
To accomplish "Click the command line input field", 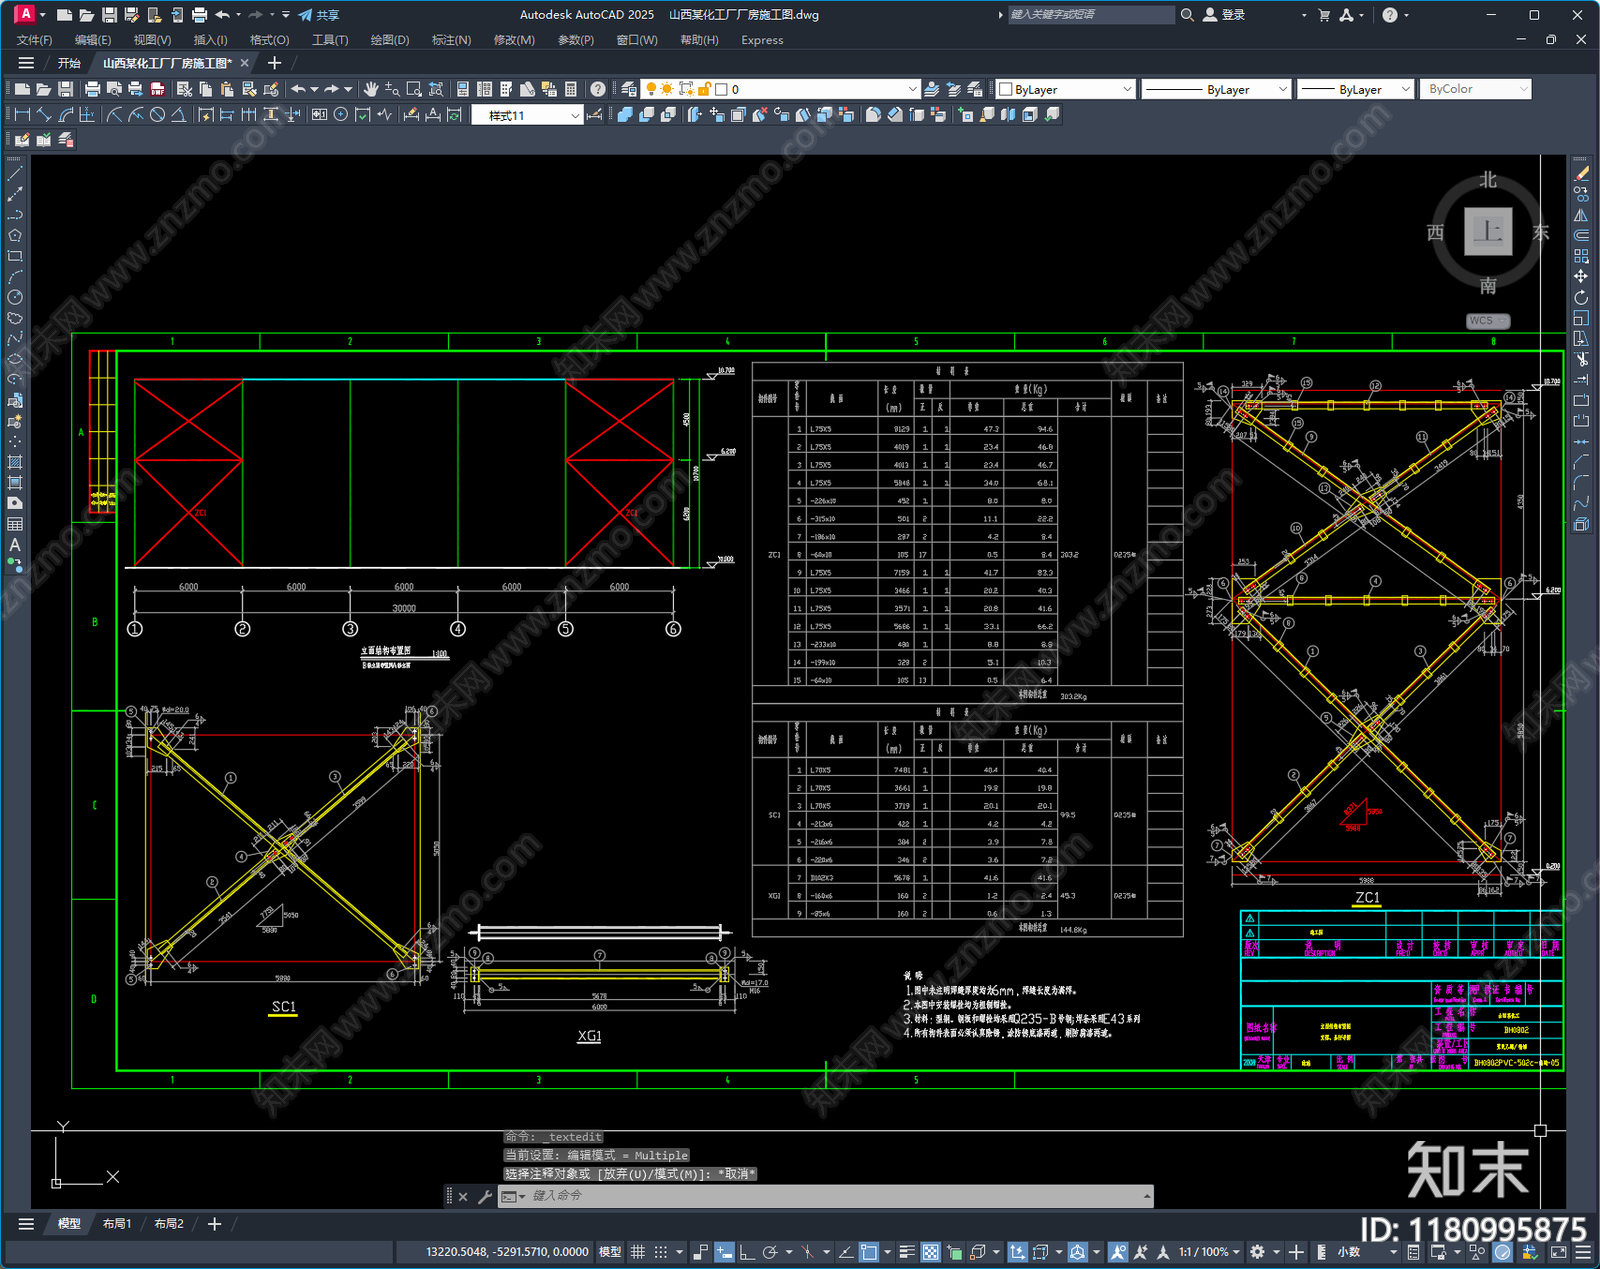I will pos(836,1196).
